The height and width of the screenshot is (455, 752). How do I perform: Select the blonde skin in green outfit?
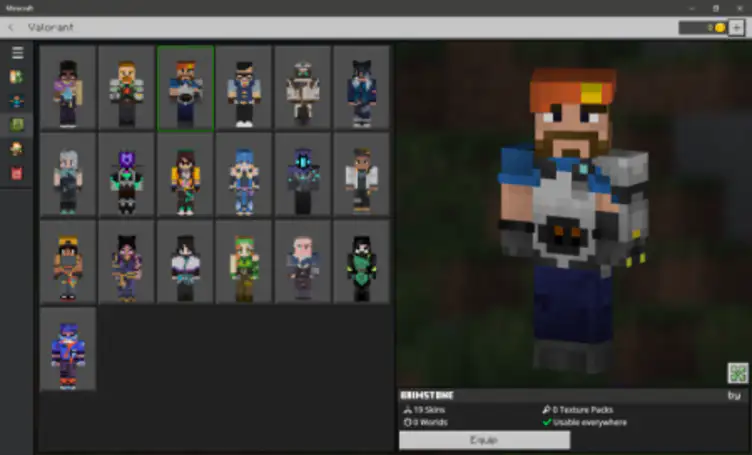coord(244,262)
